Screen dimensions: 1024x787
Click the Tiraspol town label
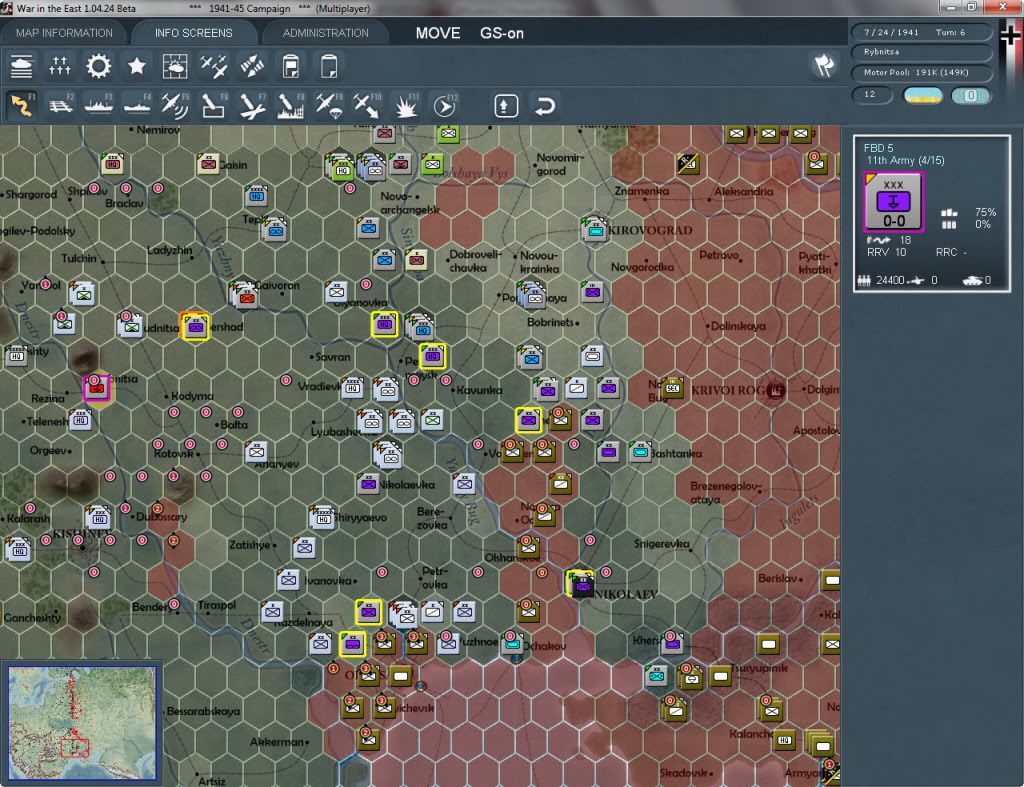[x=217, y=605]
